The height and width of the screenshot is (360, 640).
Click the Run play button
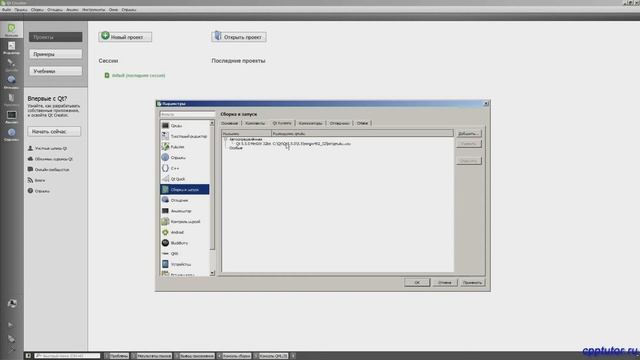(x=11, y=325)
